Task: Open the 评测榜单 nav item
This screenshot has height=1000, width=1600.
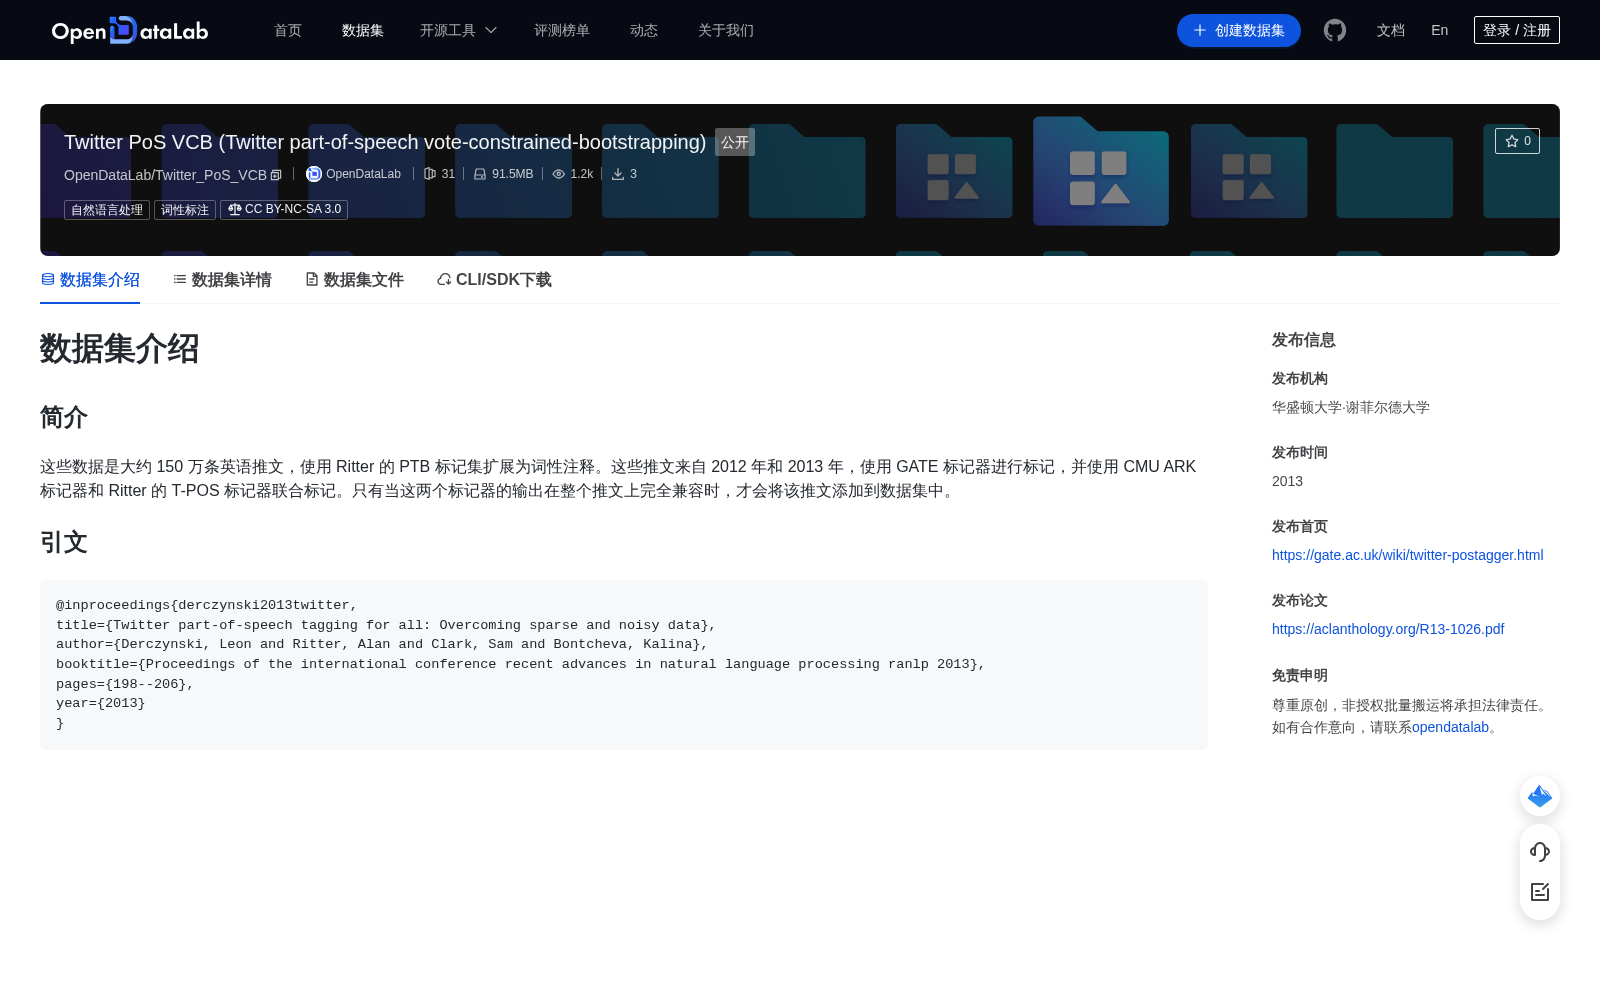Action: (562, 30)
